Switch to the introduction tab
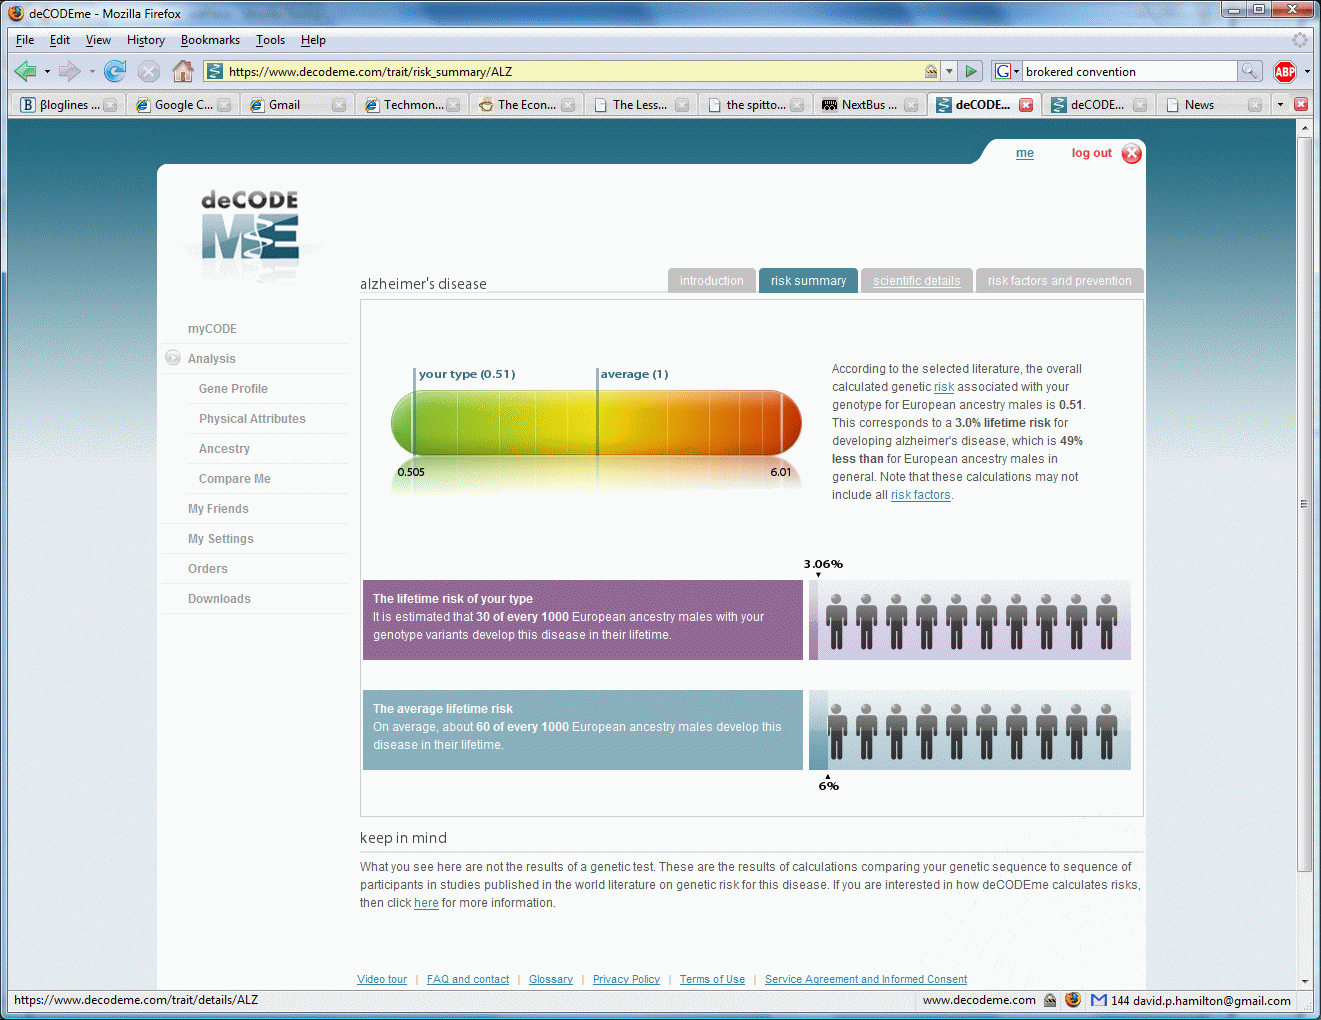Image resolution: width=1321 pixels, height=1020 pixels. tap(711, 281)
